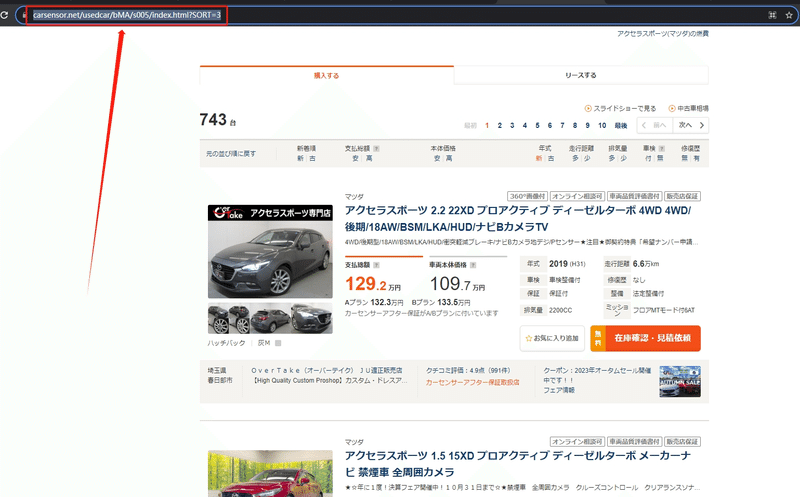The width and height of the screenshot is (800, 497).
Task: Sort 本体価格 by 高 (highest)
Action: coord(449,159)
